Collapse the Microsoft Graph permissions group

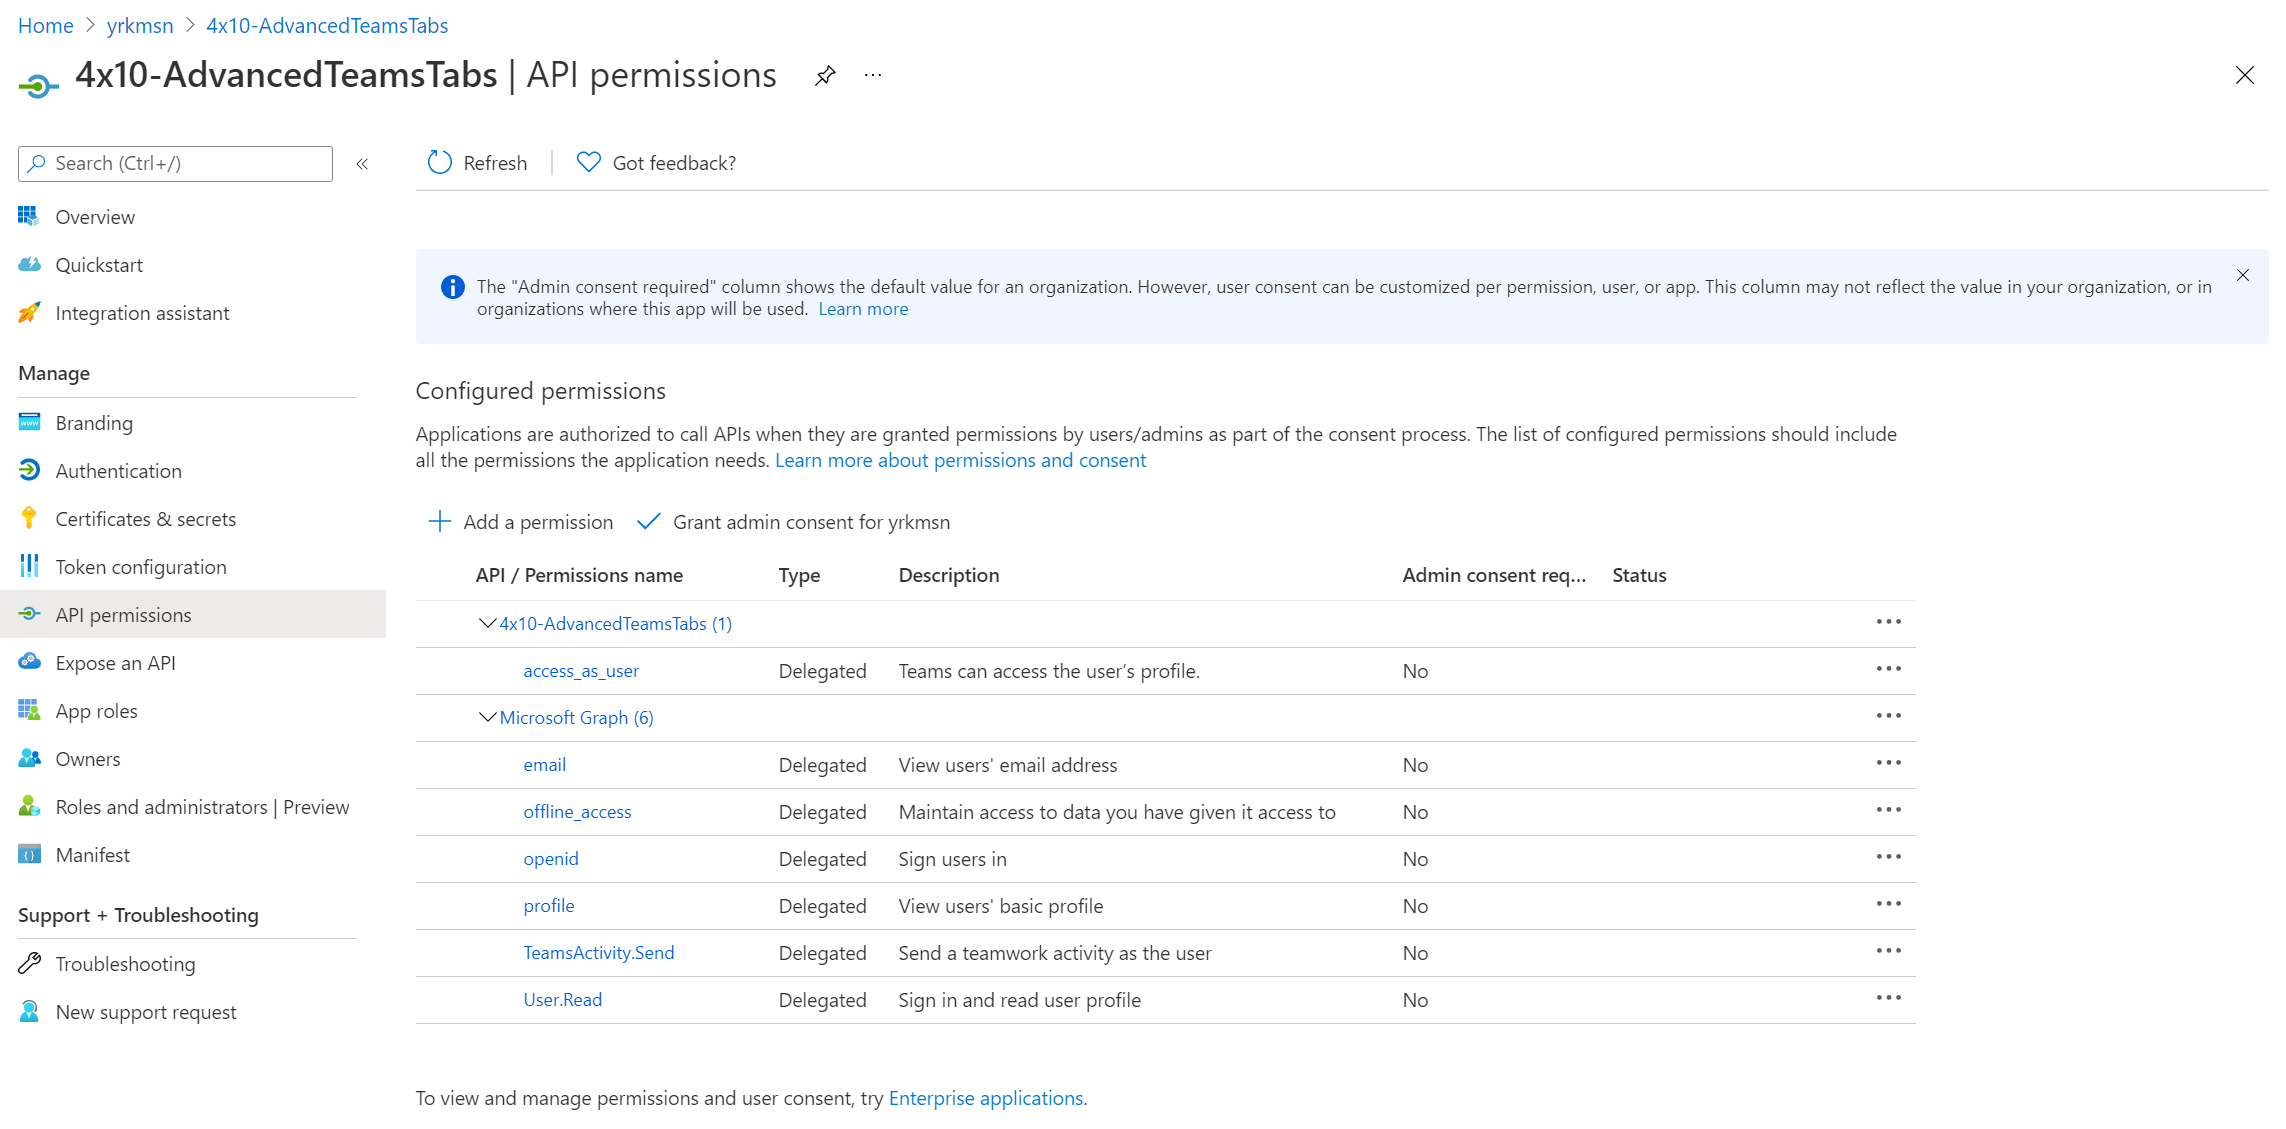487,717
